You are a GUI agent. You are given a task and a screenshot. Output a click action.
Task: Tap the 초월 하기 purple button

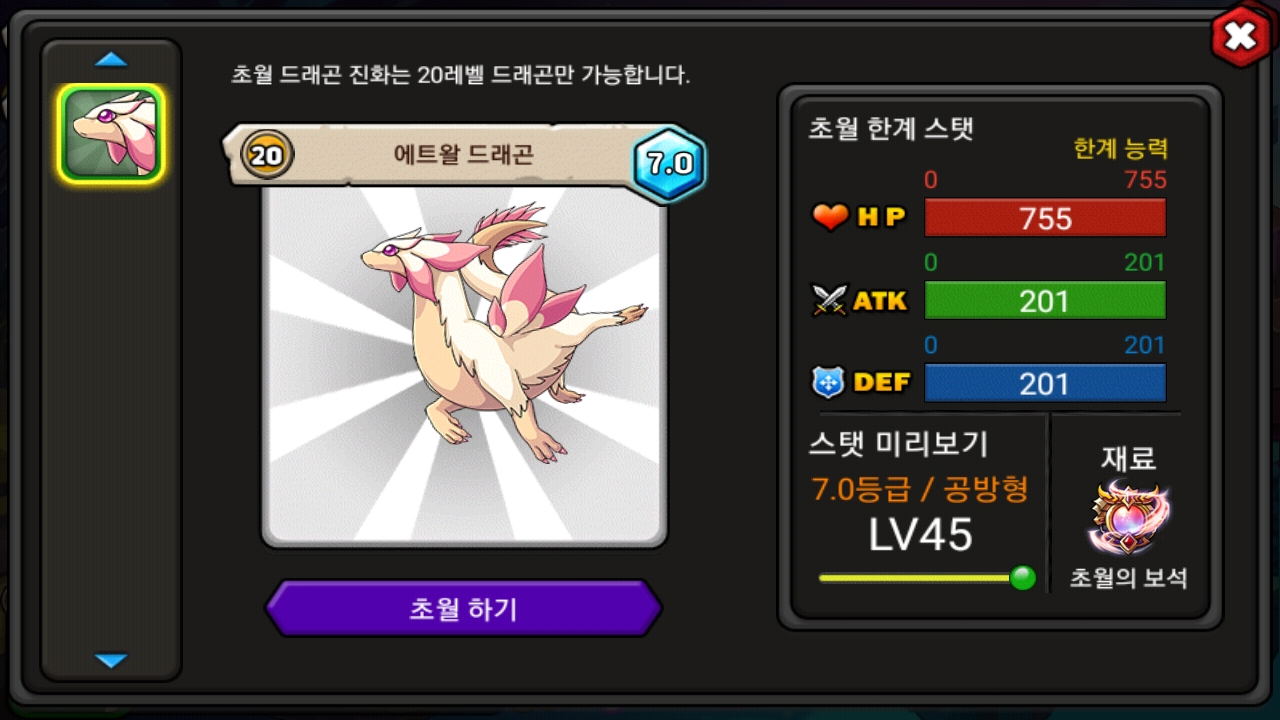[x=463, y=608]
